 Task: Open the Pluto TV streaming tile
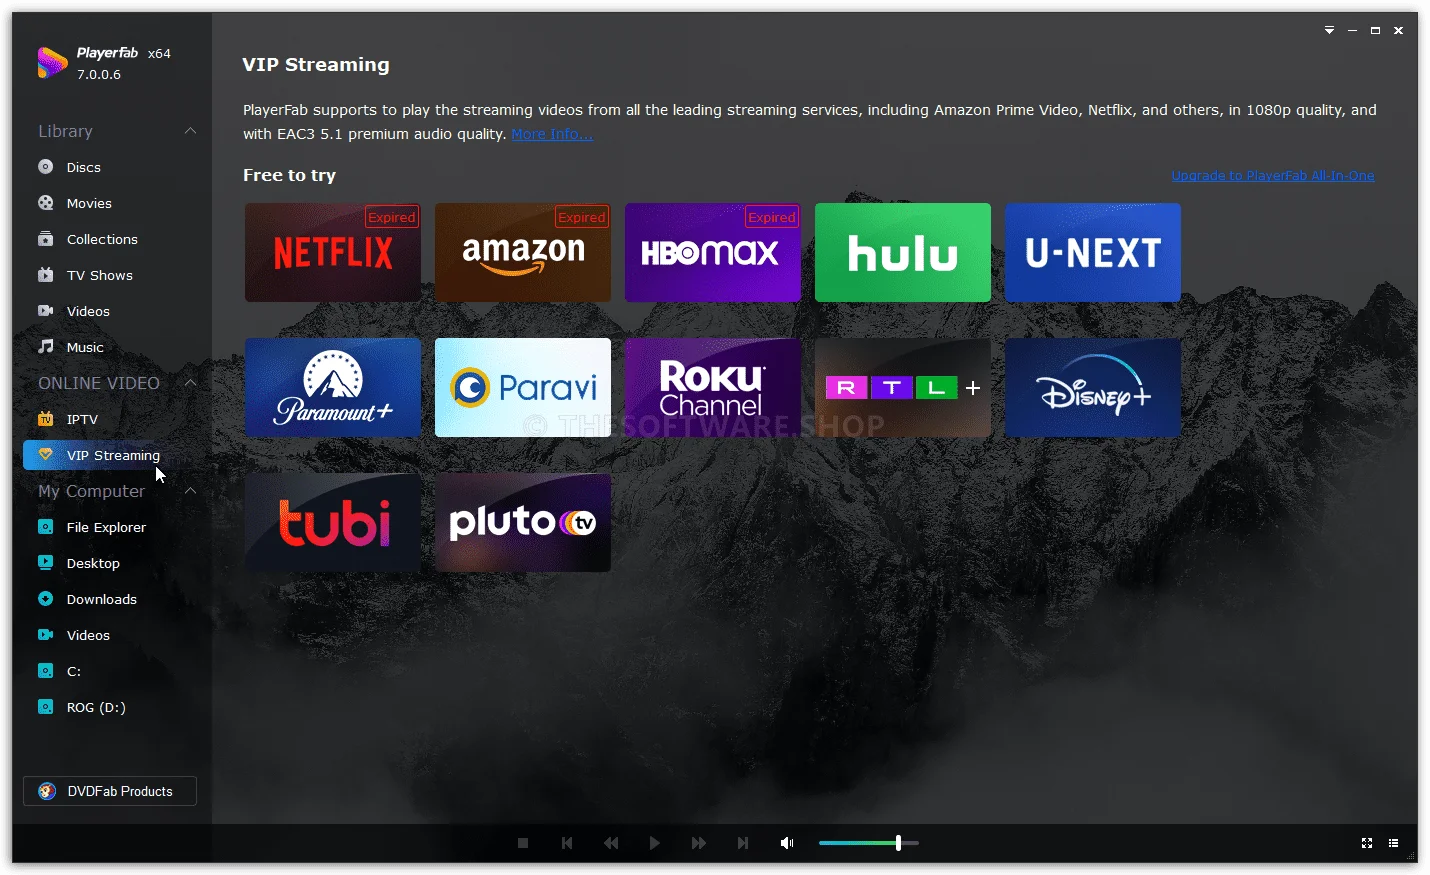pyautogui.click(x=523, y=523)
